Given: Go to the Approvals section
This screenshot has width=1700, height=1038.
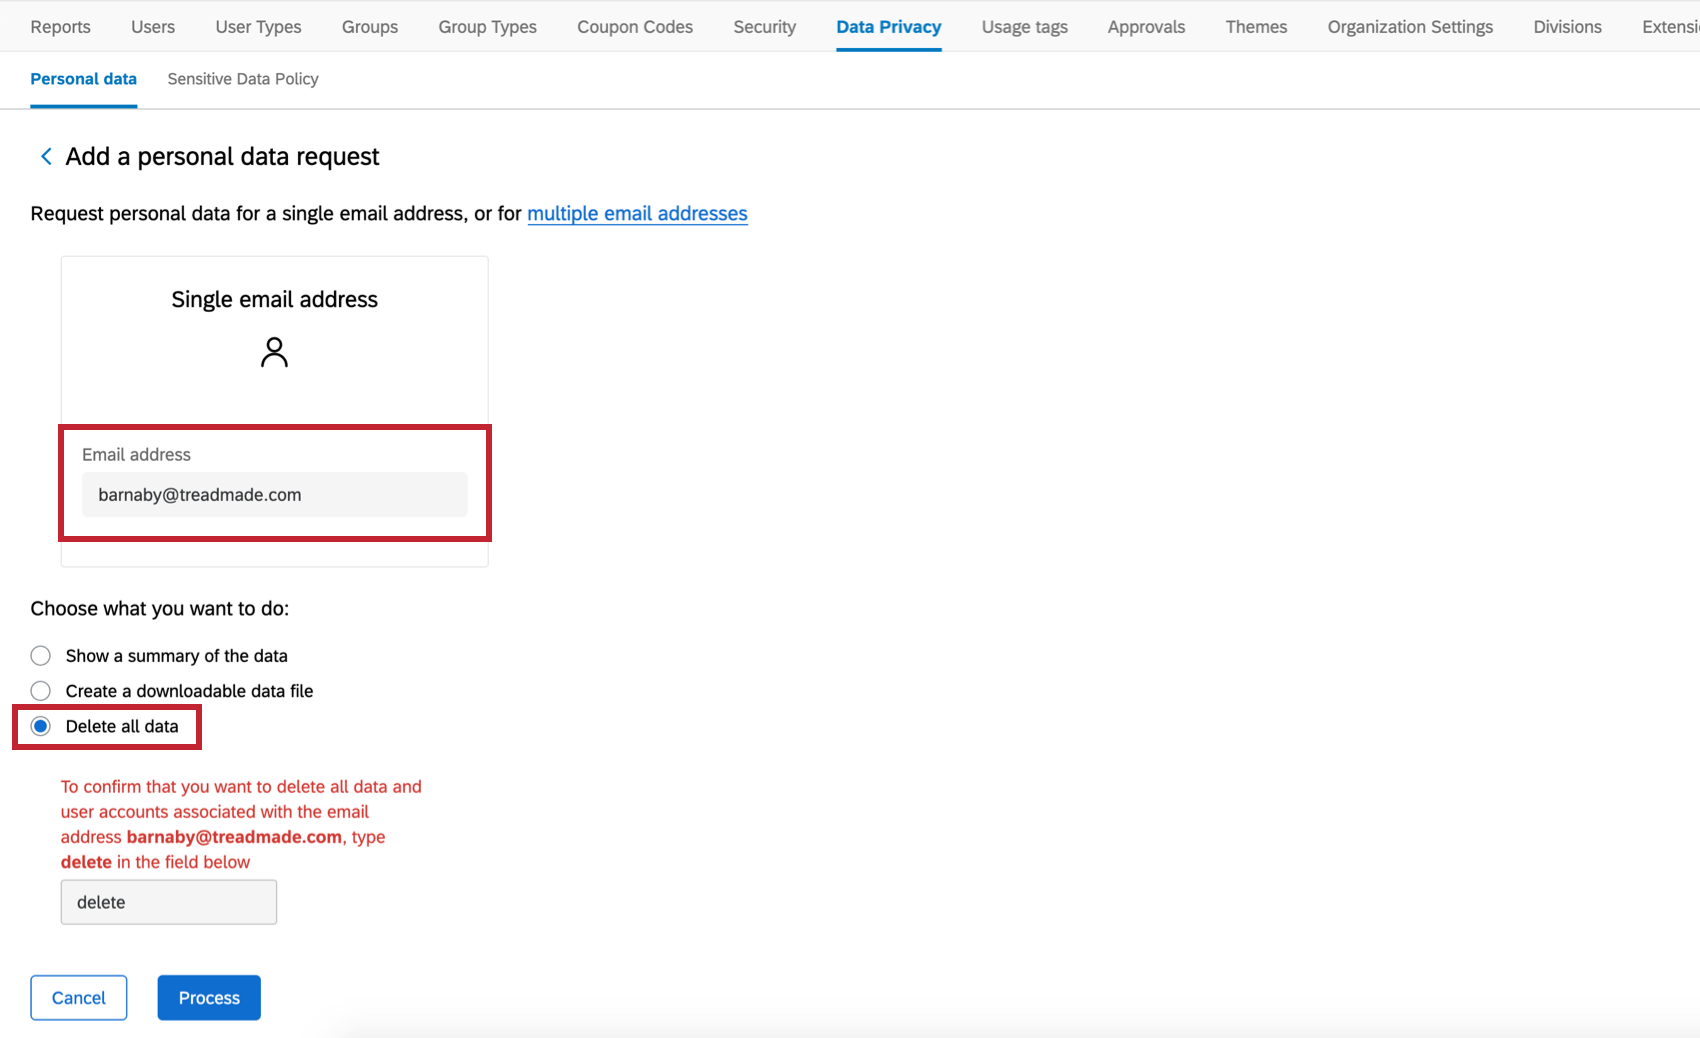Looking at the screenshot, I should point(1145,27).
